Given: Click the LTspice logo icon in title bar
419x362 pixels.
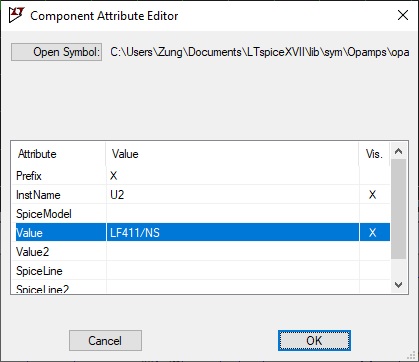Looking at the screenshot, I should [17, 15].
